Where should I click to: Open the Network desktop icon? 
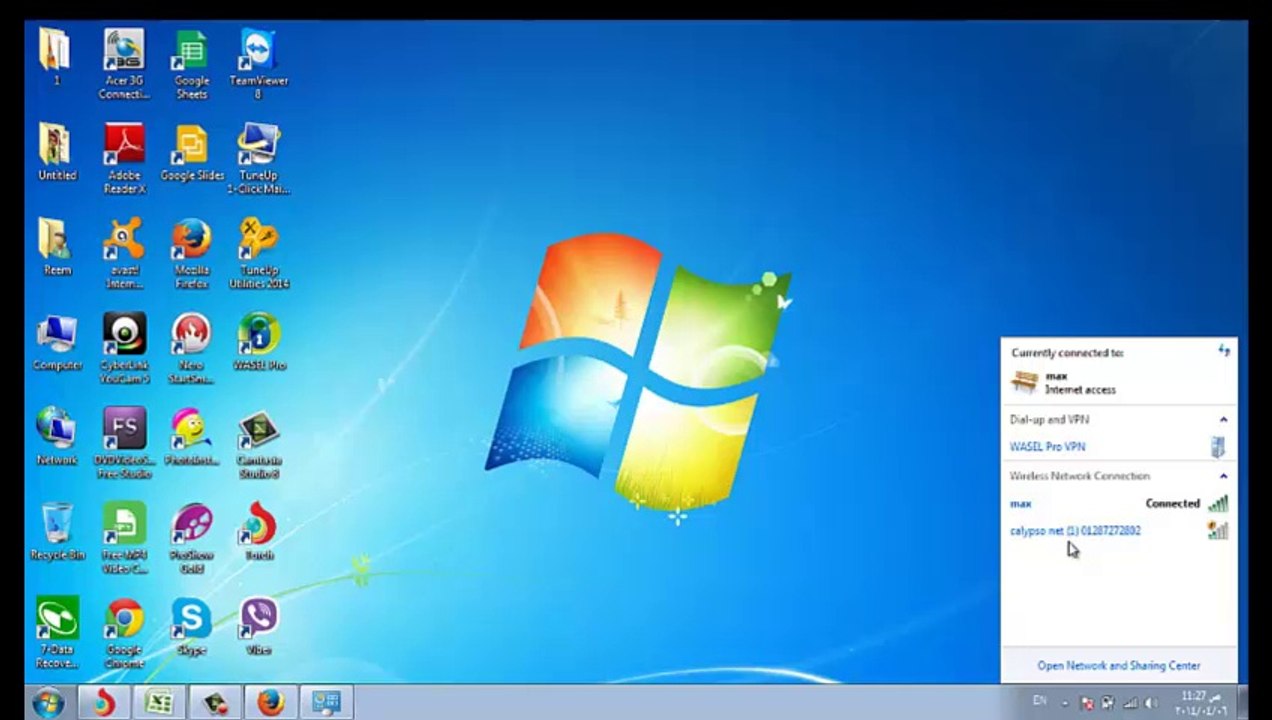tap(57, 437)
